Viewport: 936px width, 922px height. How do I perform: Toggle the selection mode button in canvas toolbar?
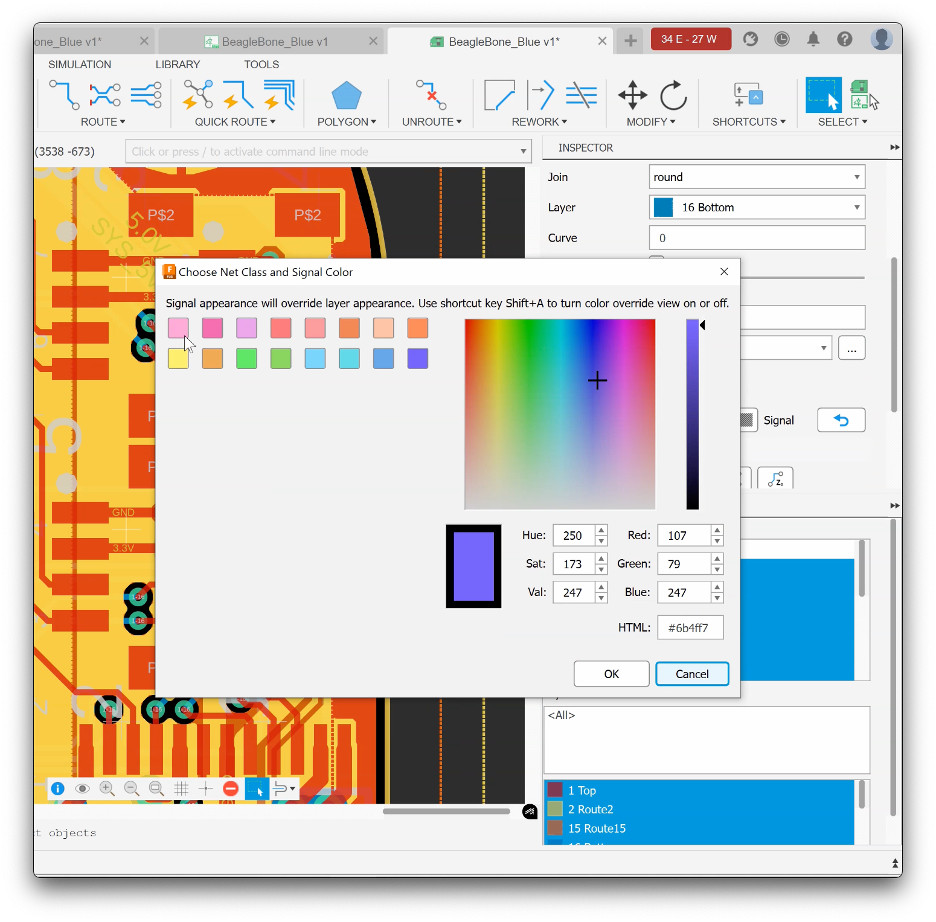tap(257, 789)
